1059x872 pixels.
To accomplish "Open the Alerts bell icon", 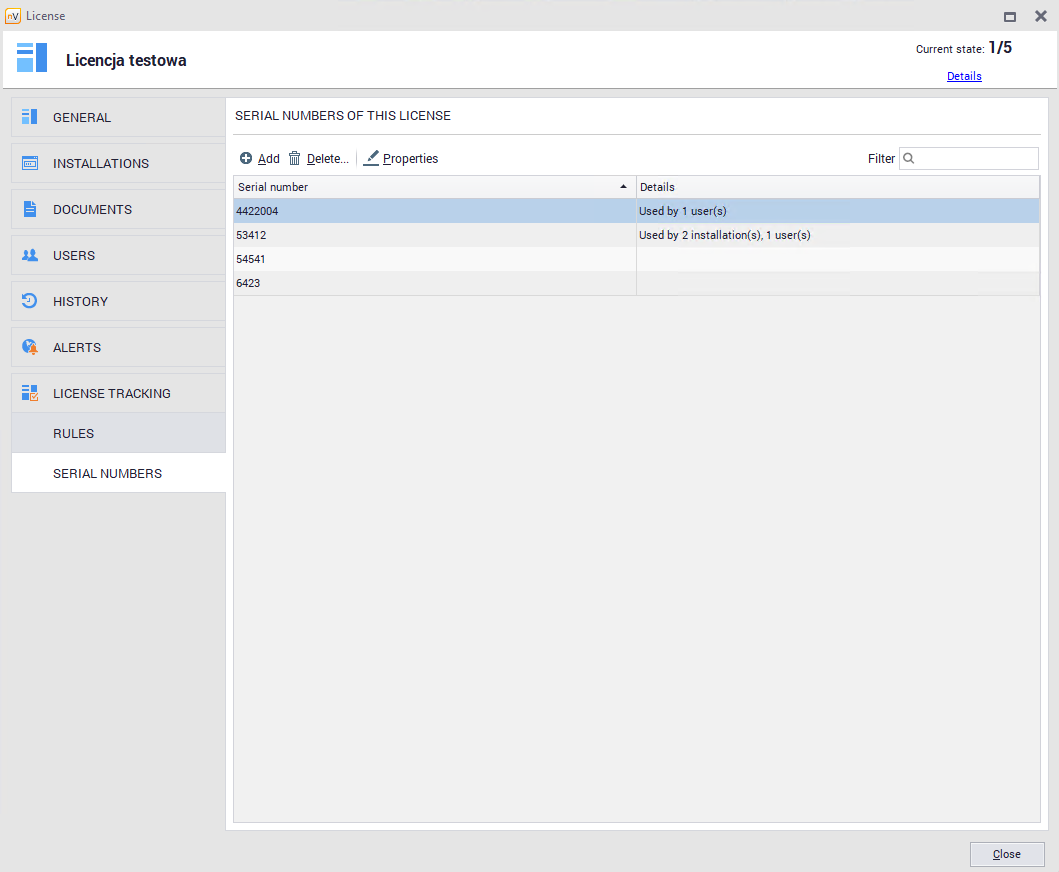I will 30,347.
